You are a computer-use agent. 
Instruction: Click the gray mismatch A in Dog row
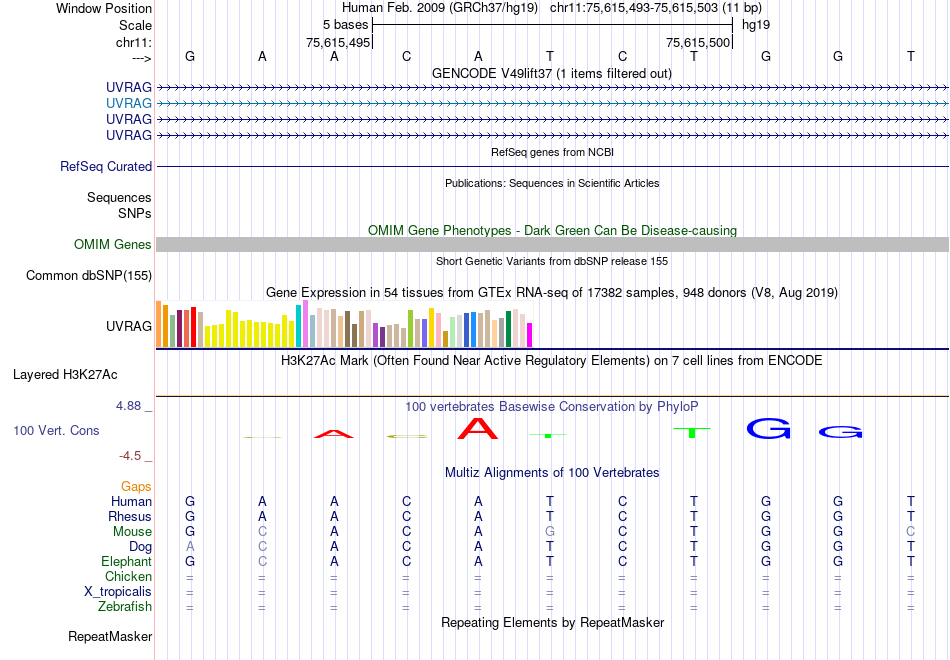(190, 547)
